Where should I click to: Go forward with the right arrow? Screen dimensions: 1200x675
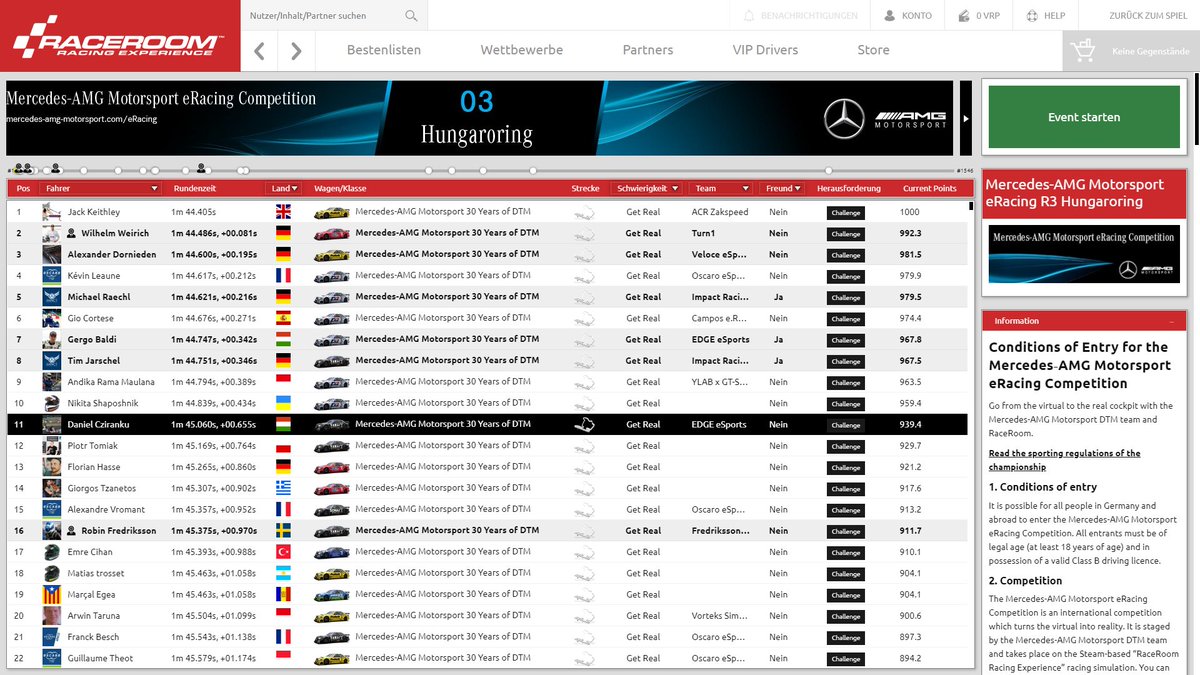point(296,51)
